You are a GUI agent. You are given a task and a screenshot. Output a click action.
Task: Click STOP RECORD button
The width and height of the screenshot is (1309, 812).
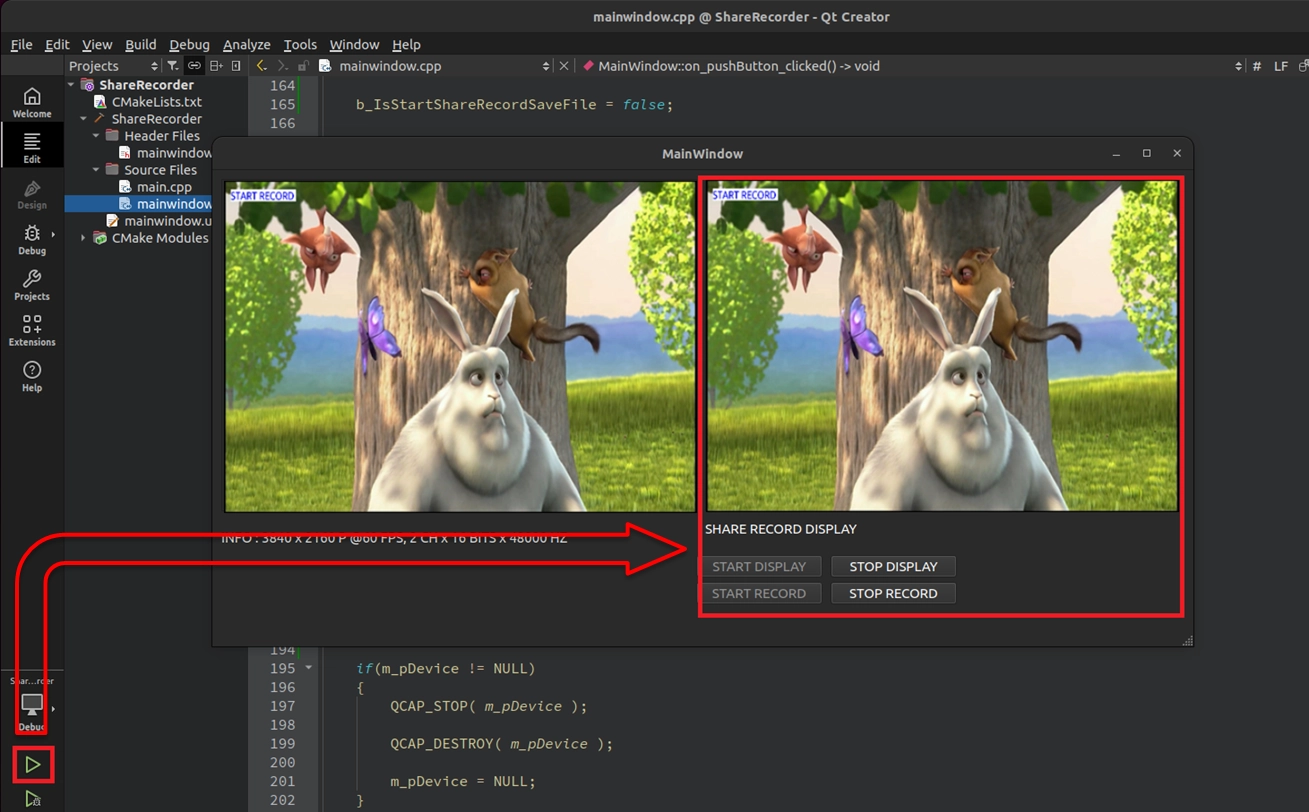tap(893, 593)
